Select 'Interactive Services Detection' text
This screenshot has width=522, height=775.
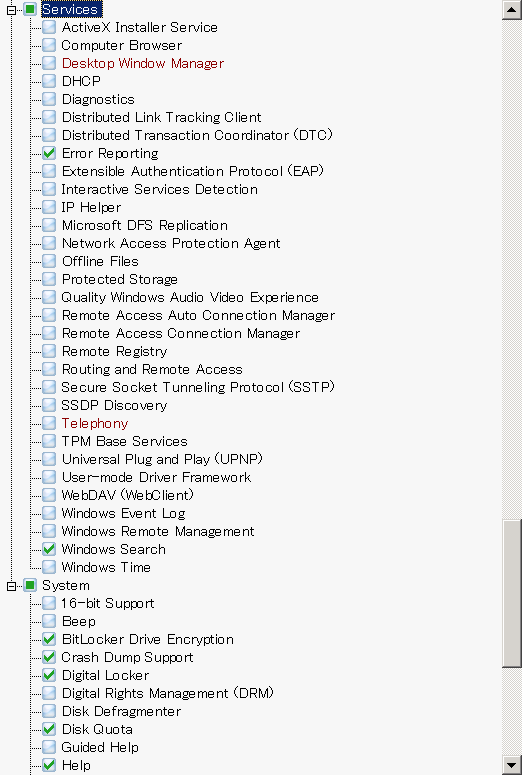coord(160,189)
